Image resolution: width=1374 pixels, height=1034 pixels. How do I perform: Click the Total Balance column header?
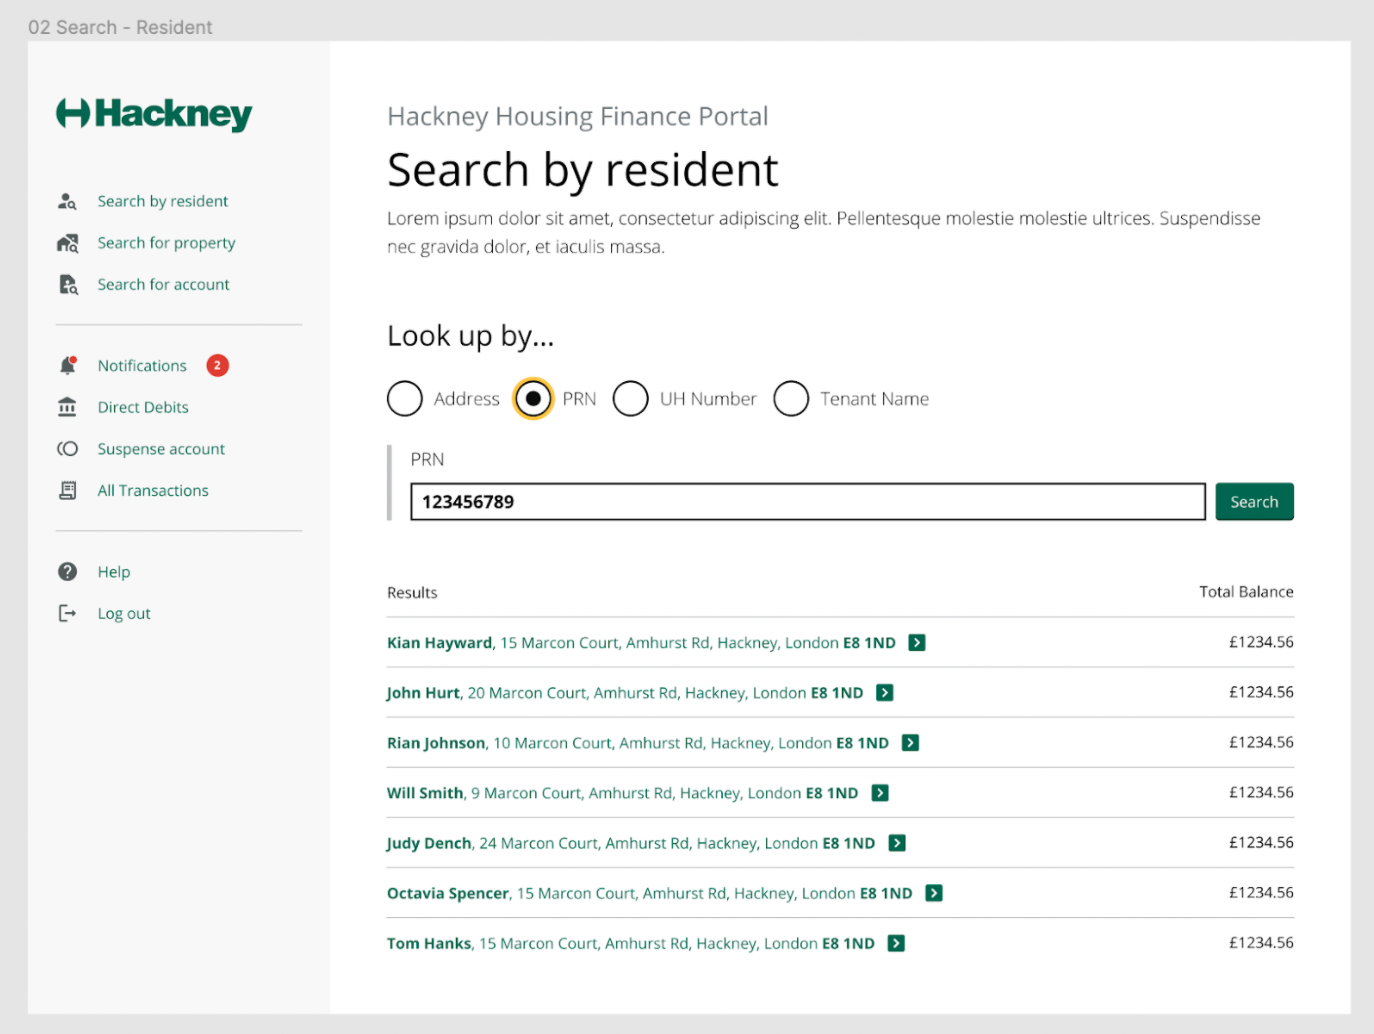[1246, 592]
